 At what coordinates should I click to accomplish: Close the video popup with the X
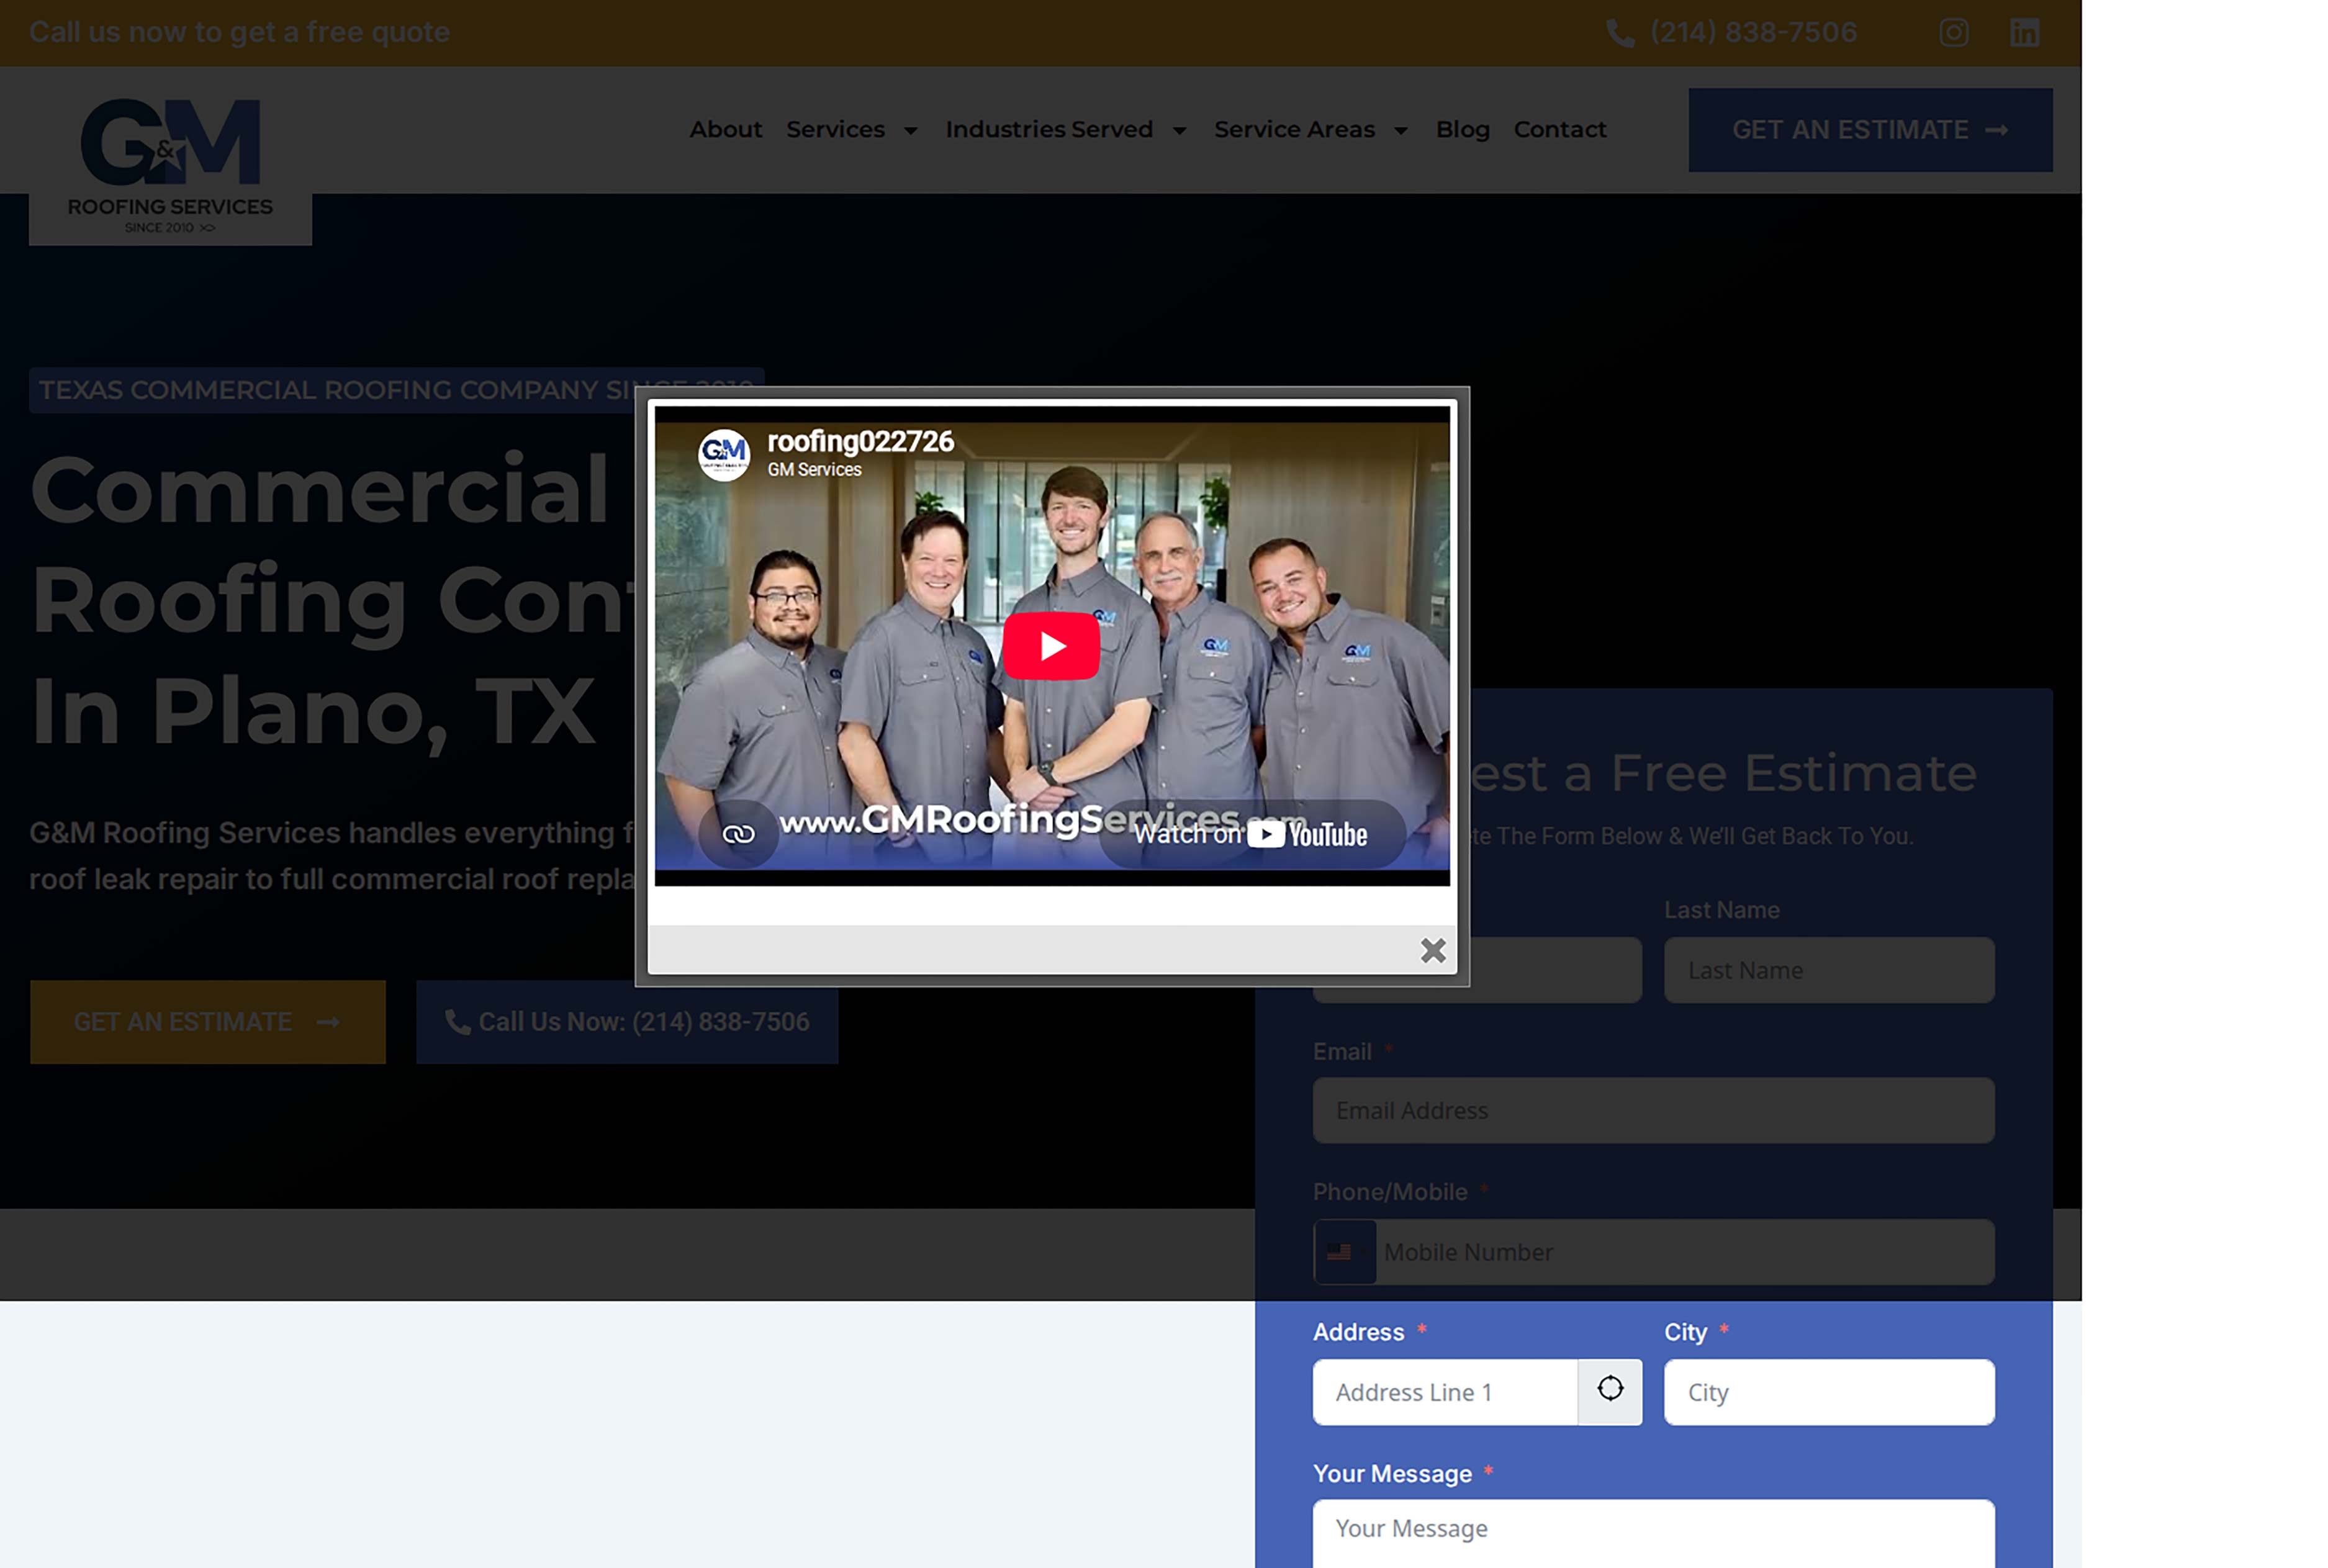click(x=1432, y=949)
